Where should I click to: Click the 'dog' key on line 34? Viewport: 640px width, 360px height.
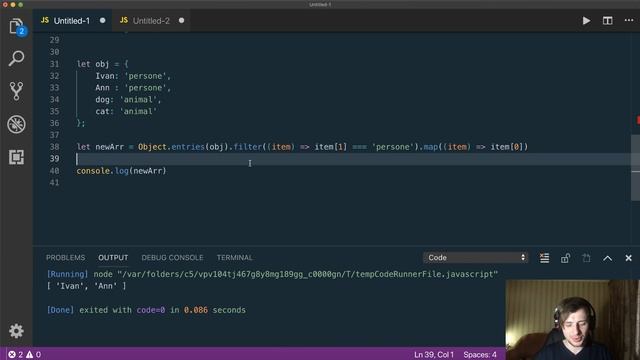tap(102, 100)
